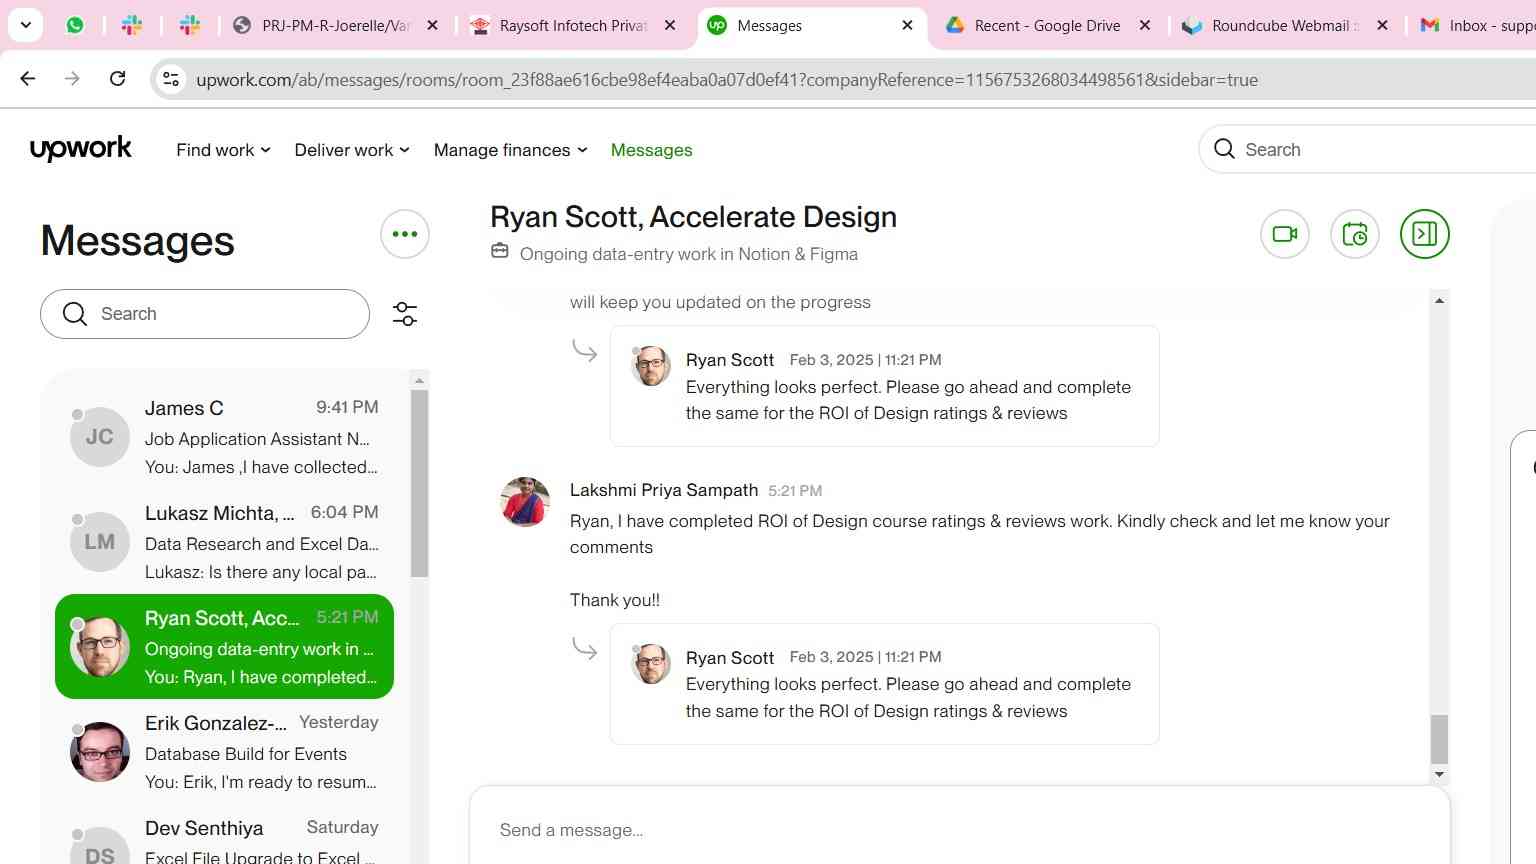This screenshot has height=864, width=1536.
Task: Open the browser tab search dropdown
Action: [25, 25]
